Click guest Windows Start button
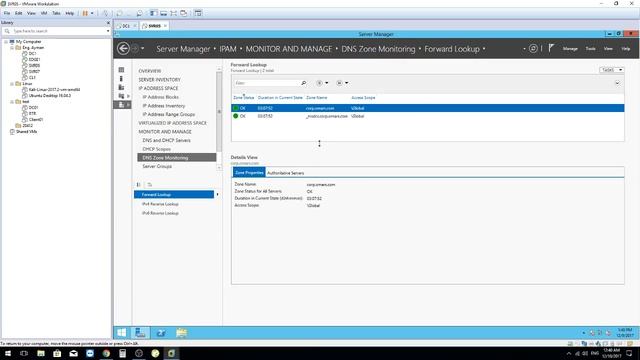Screen dimensions: 640x360 121,333
